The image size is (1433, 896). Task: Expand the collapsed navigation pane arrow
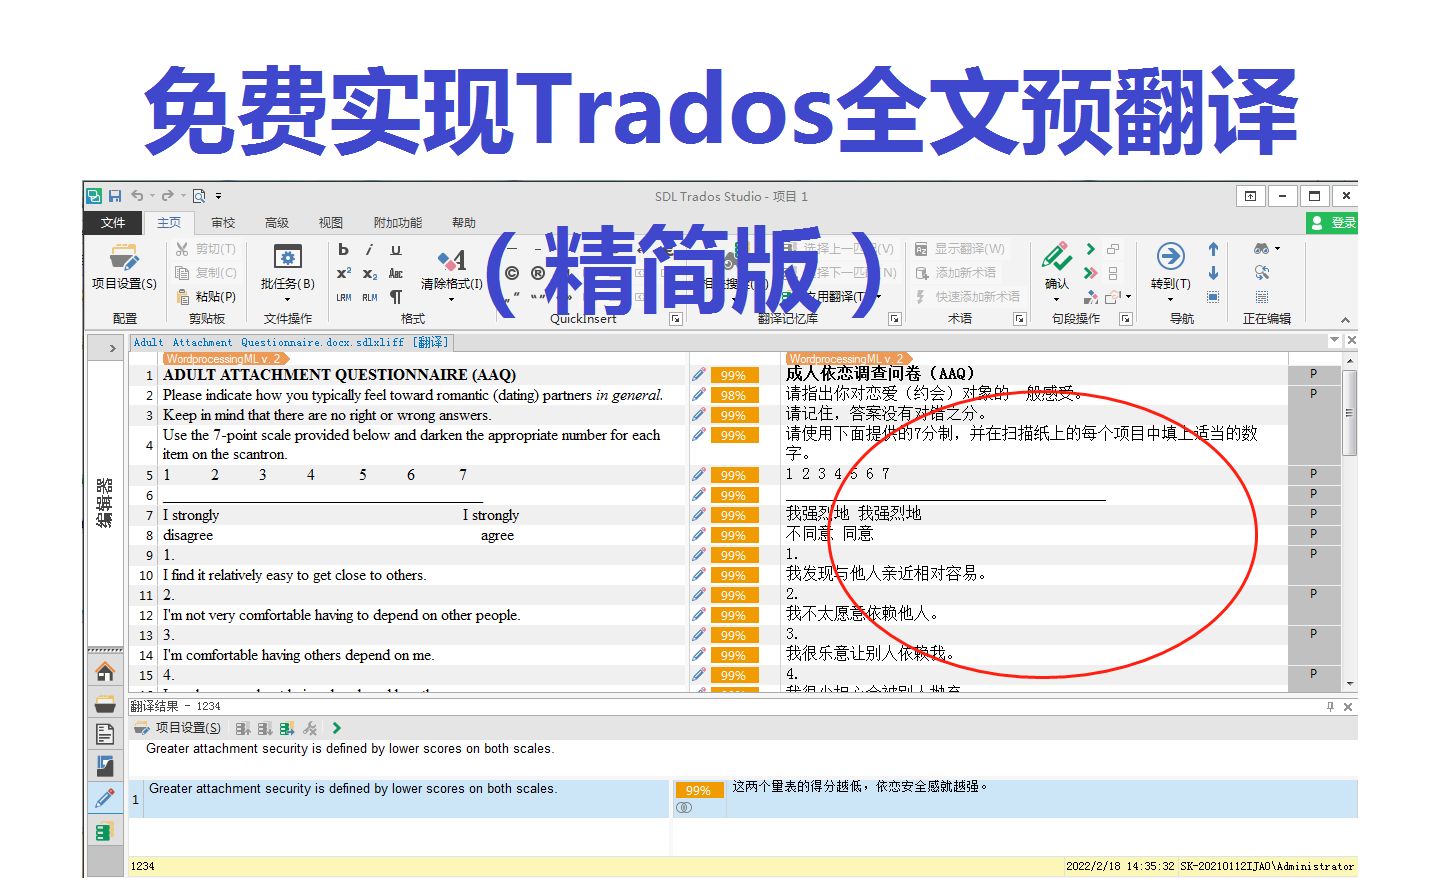click(x=112, y=348)
